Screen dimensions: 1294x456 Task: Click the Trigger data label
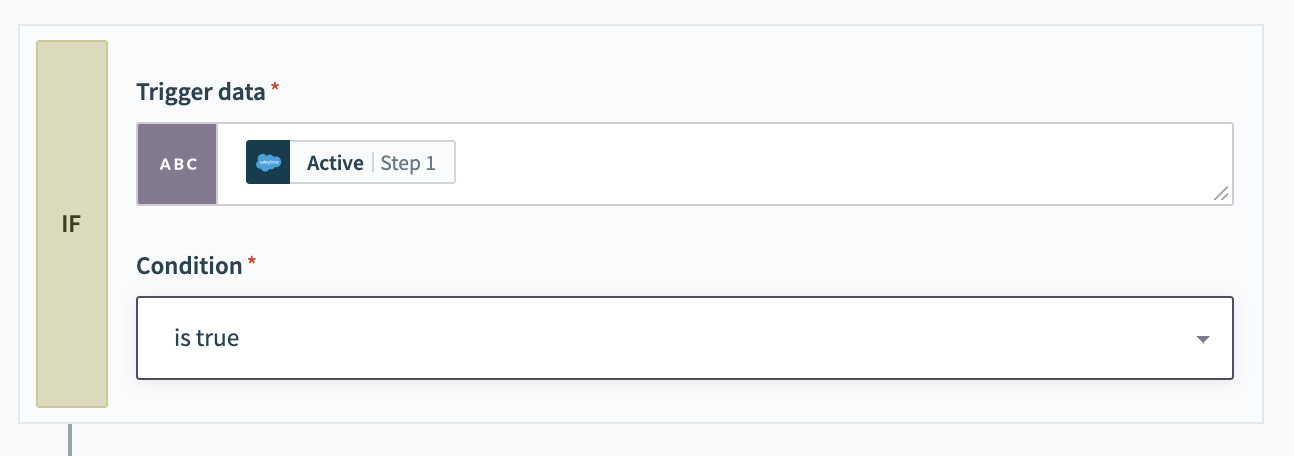tap(200, 92)
